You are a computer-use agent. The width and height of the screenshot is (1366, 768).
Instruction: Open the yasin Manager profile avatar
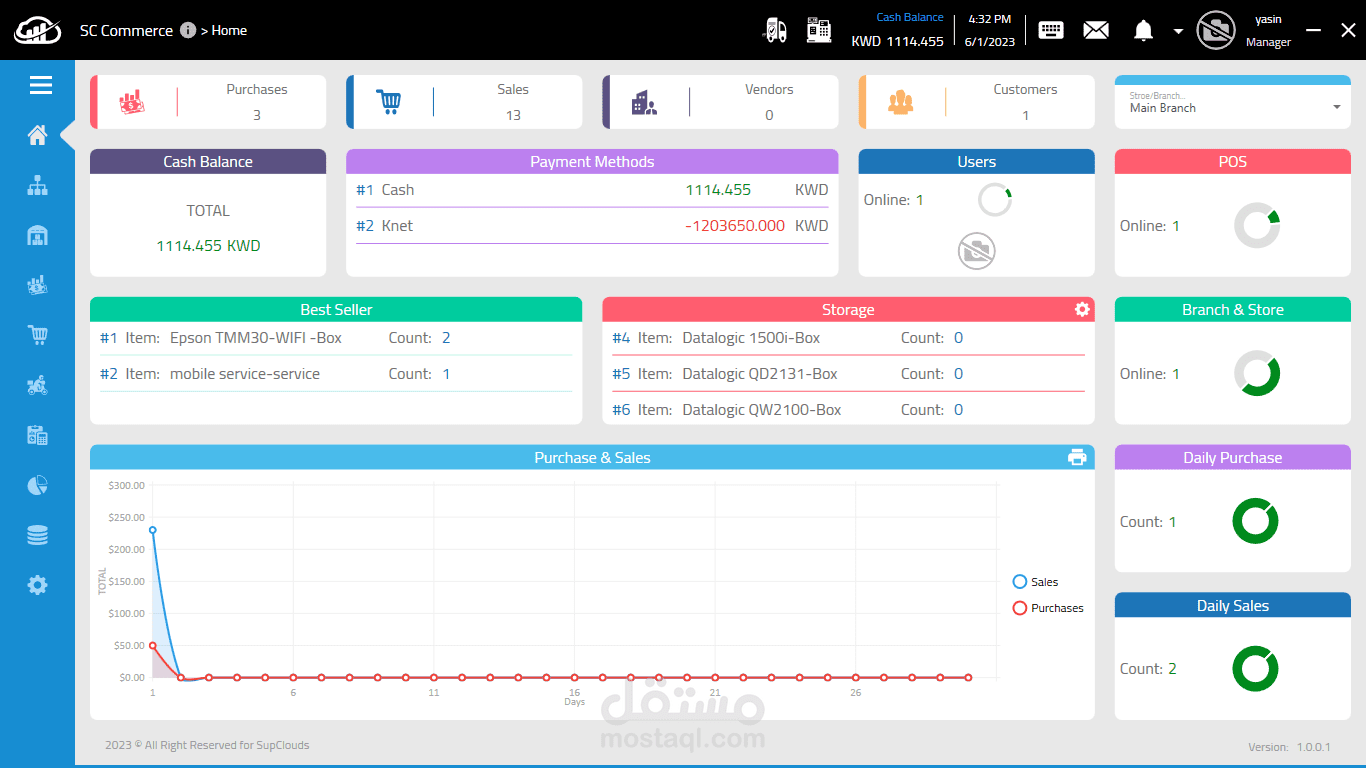click(1216, 30)
